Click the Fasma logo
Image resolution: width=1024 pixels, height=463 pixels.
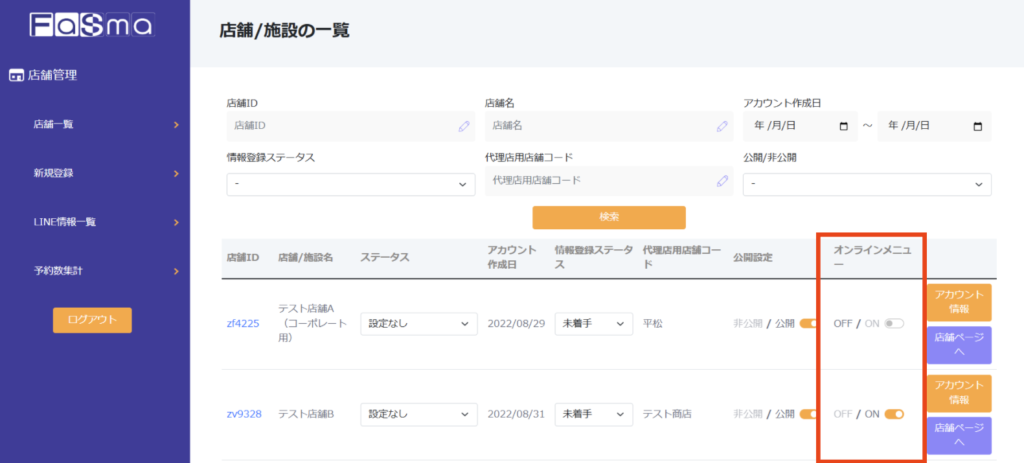(x=90, y=25)
